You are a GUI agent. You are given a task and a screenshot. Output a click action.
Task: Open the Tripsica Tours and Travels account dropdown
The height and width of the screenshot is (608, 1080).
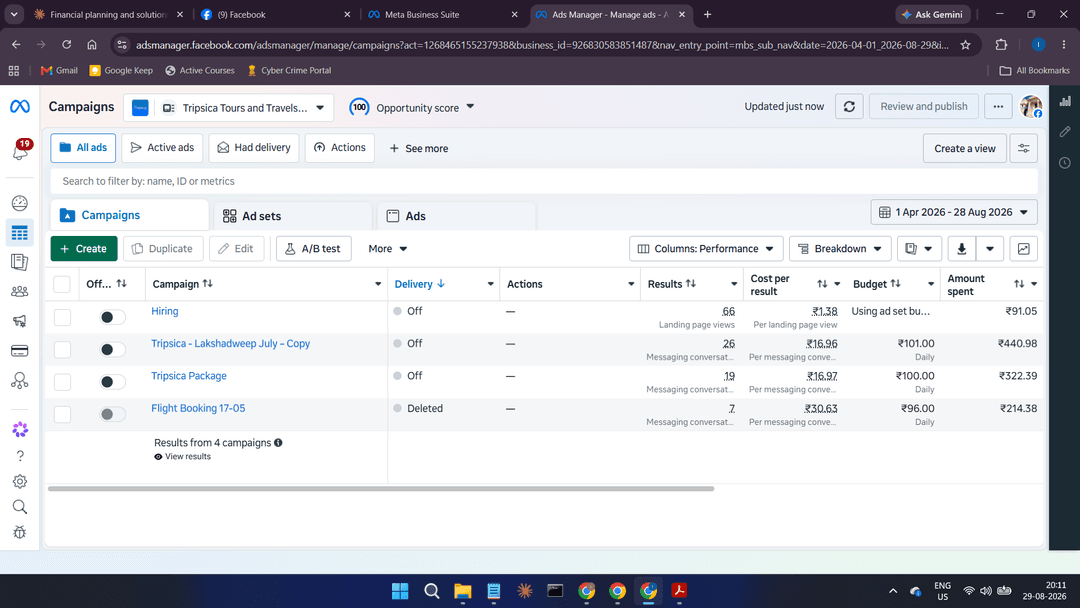229,107
